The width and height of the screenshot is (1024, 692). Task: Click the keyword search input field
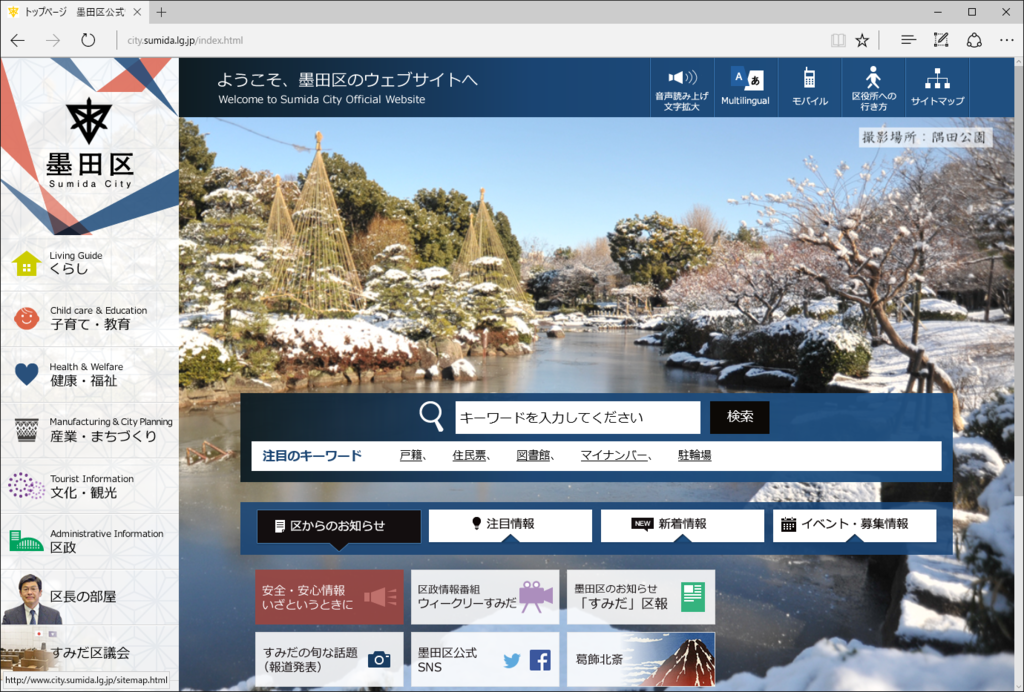click(577, 417)
